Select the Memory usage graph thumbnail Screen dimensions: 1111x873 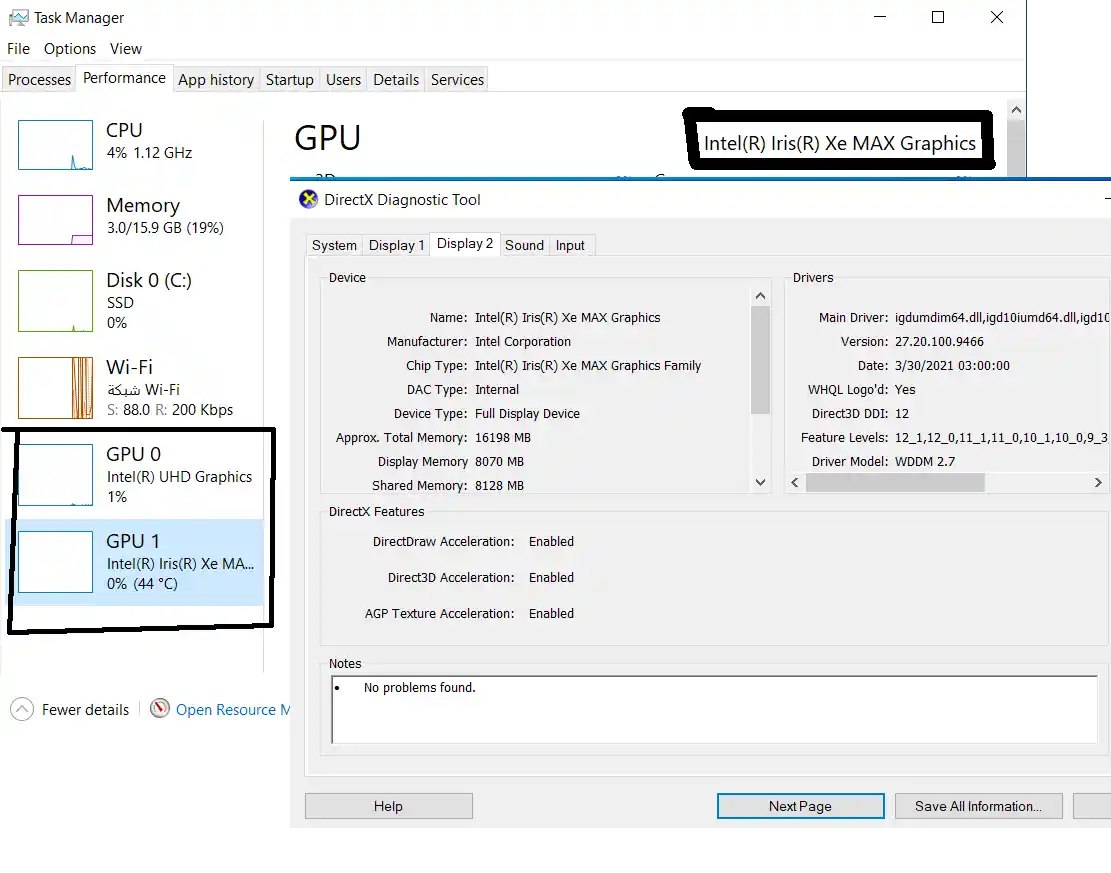pyautogui.click(x=55, y=220)
